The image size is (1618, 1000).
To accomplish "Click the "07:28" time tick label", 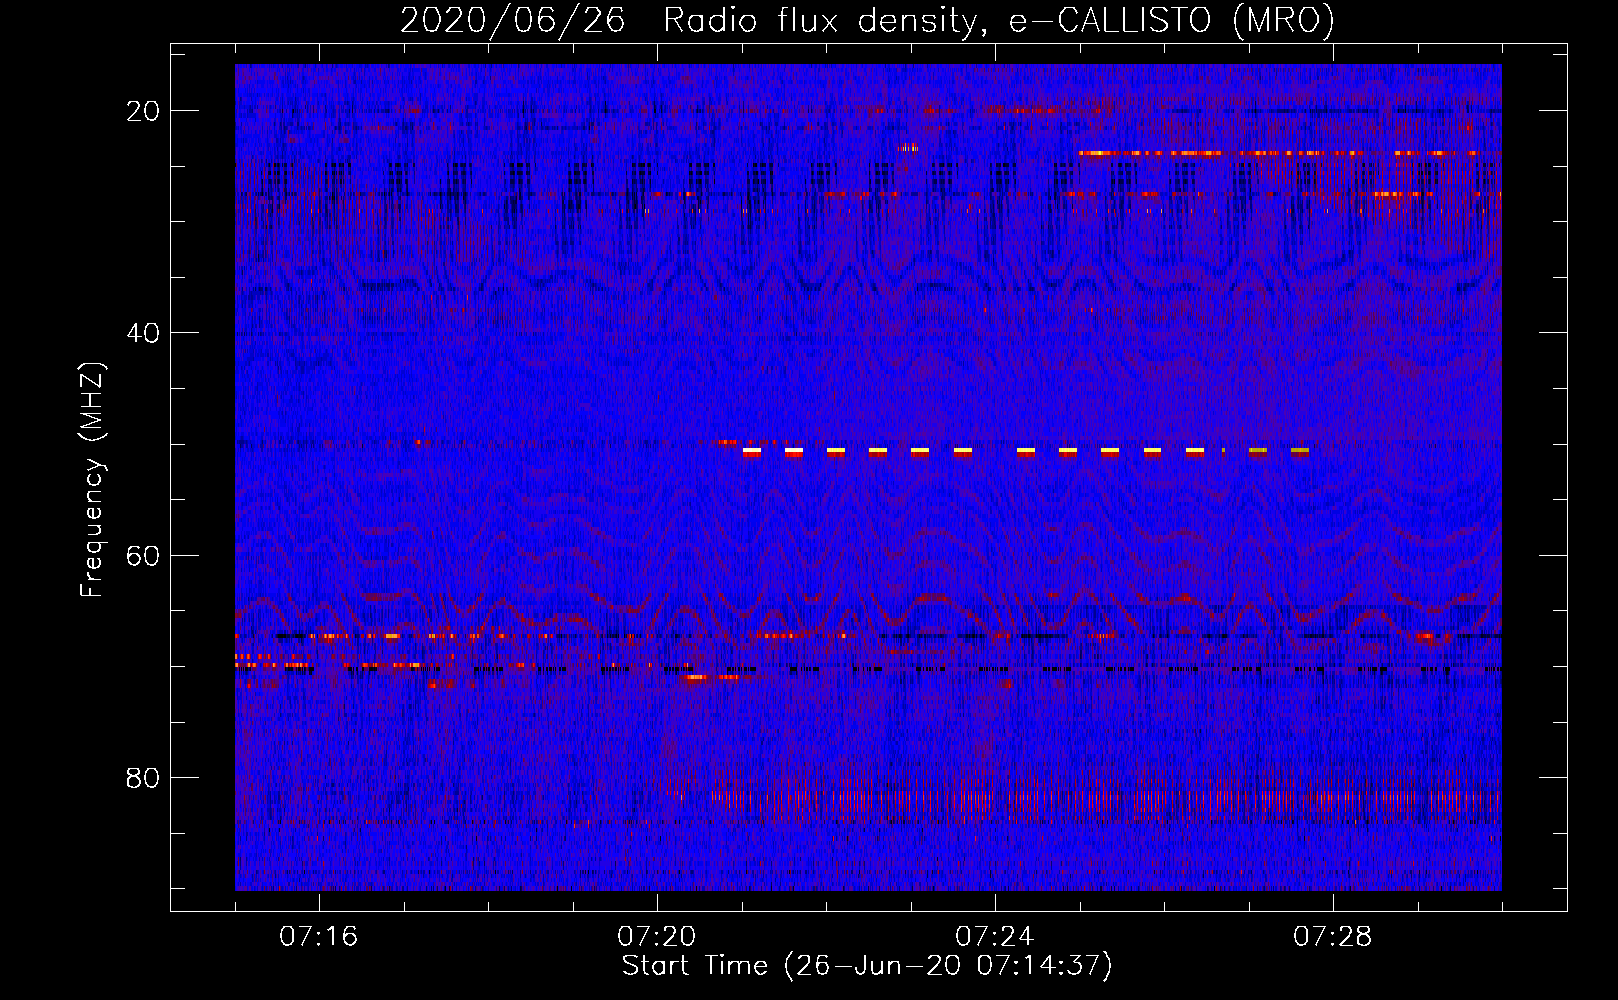I will (x=1333, y=937).
